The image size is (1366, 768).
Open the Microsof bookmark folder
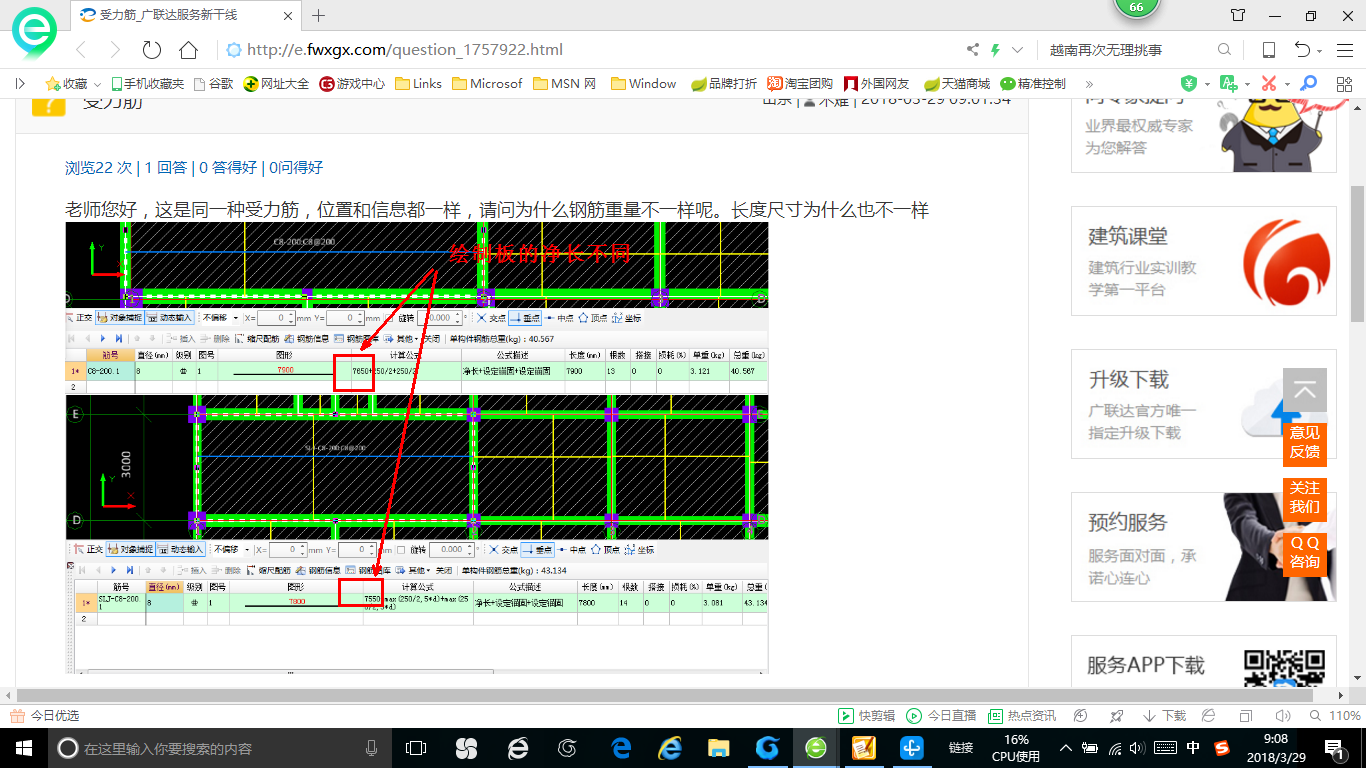click(487, 84)
